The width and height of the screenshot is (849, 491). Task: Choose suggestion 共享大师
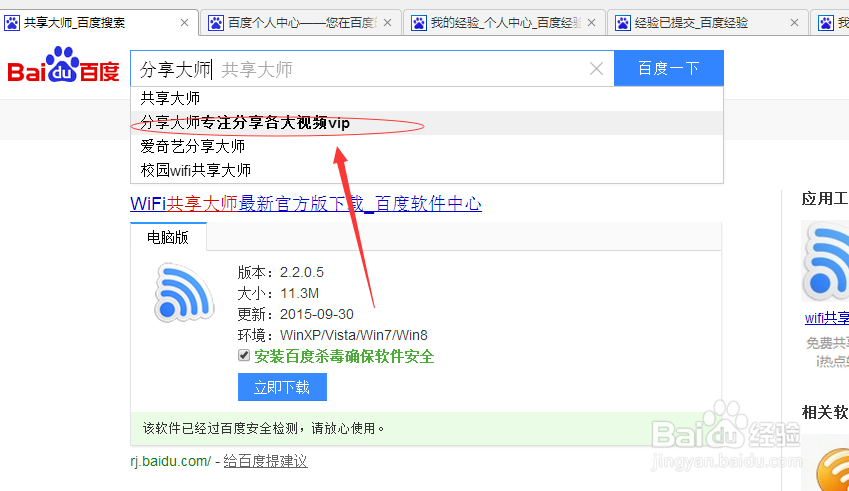point(427,99)
